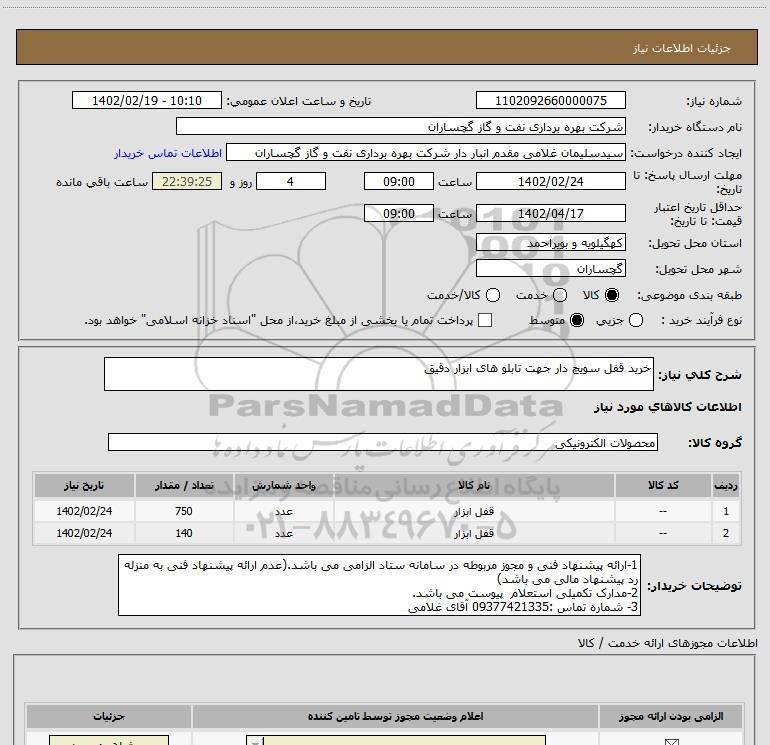Click goods group field محصولات الکترونیکی

(x=383, y=442)
